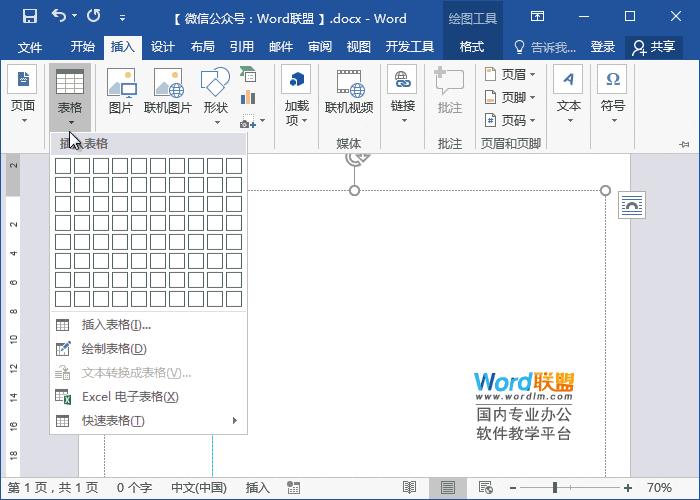The width and height of the screenshot is (700, 500).
Task: Choose 插入表格(I)... menu item
Action: [148, 325]
